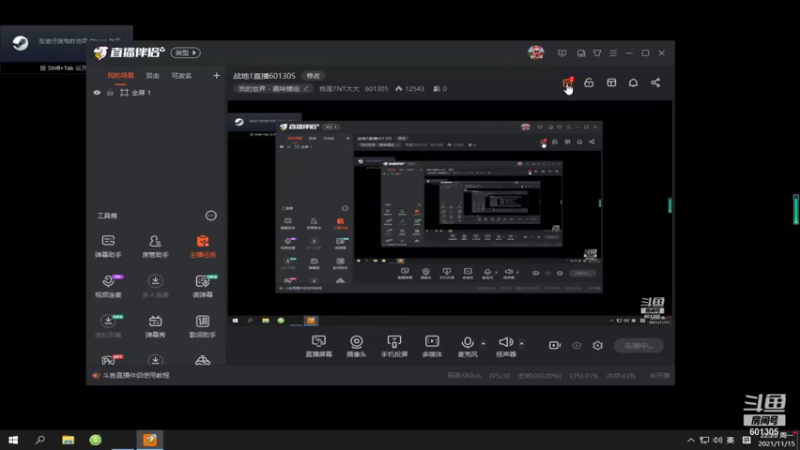
Task: Switch to the 可改名 scene tab
Action: click(182, 76)
